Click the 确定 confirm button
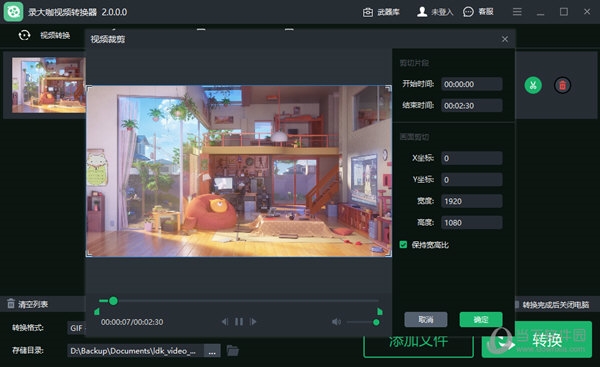The width and height of the screenshot is (600, 367). [x=481, y=320]
